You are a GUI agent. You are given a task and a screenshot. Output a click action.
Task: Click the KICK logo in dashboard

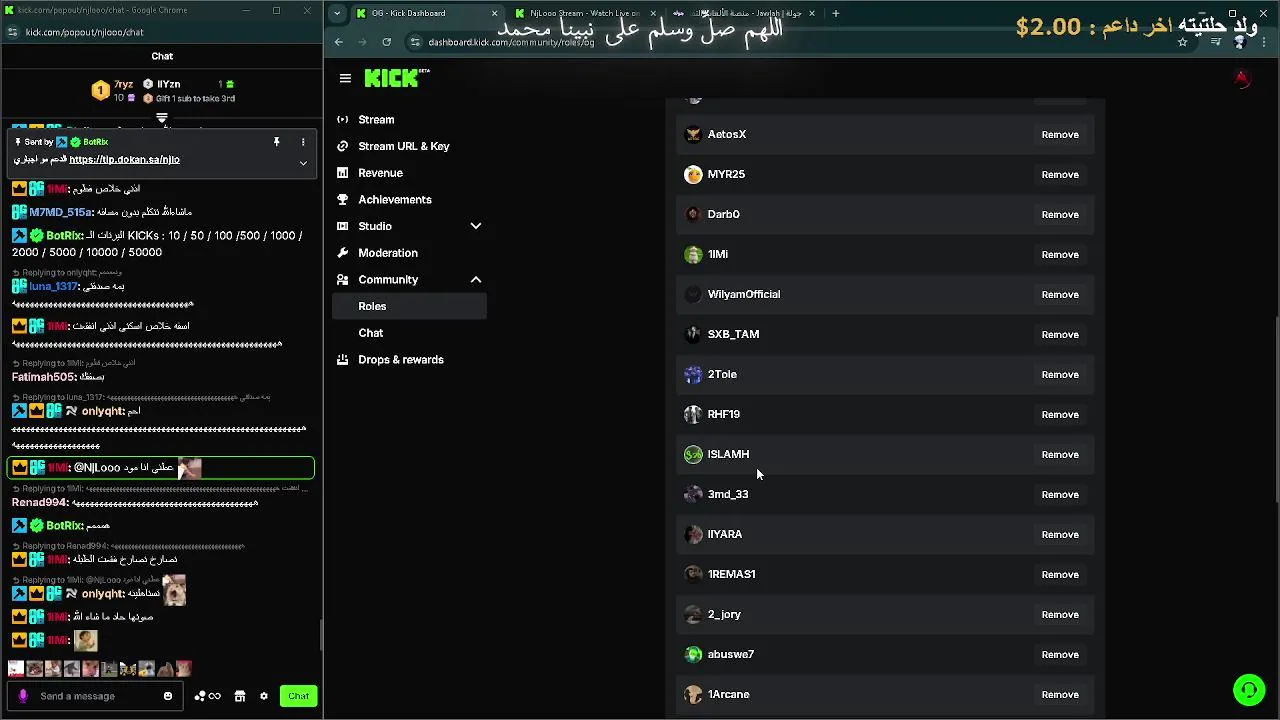click(397, 78)
